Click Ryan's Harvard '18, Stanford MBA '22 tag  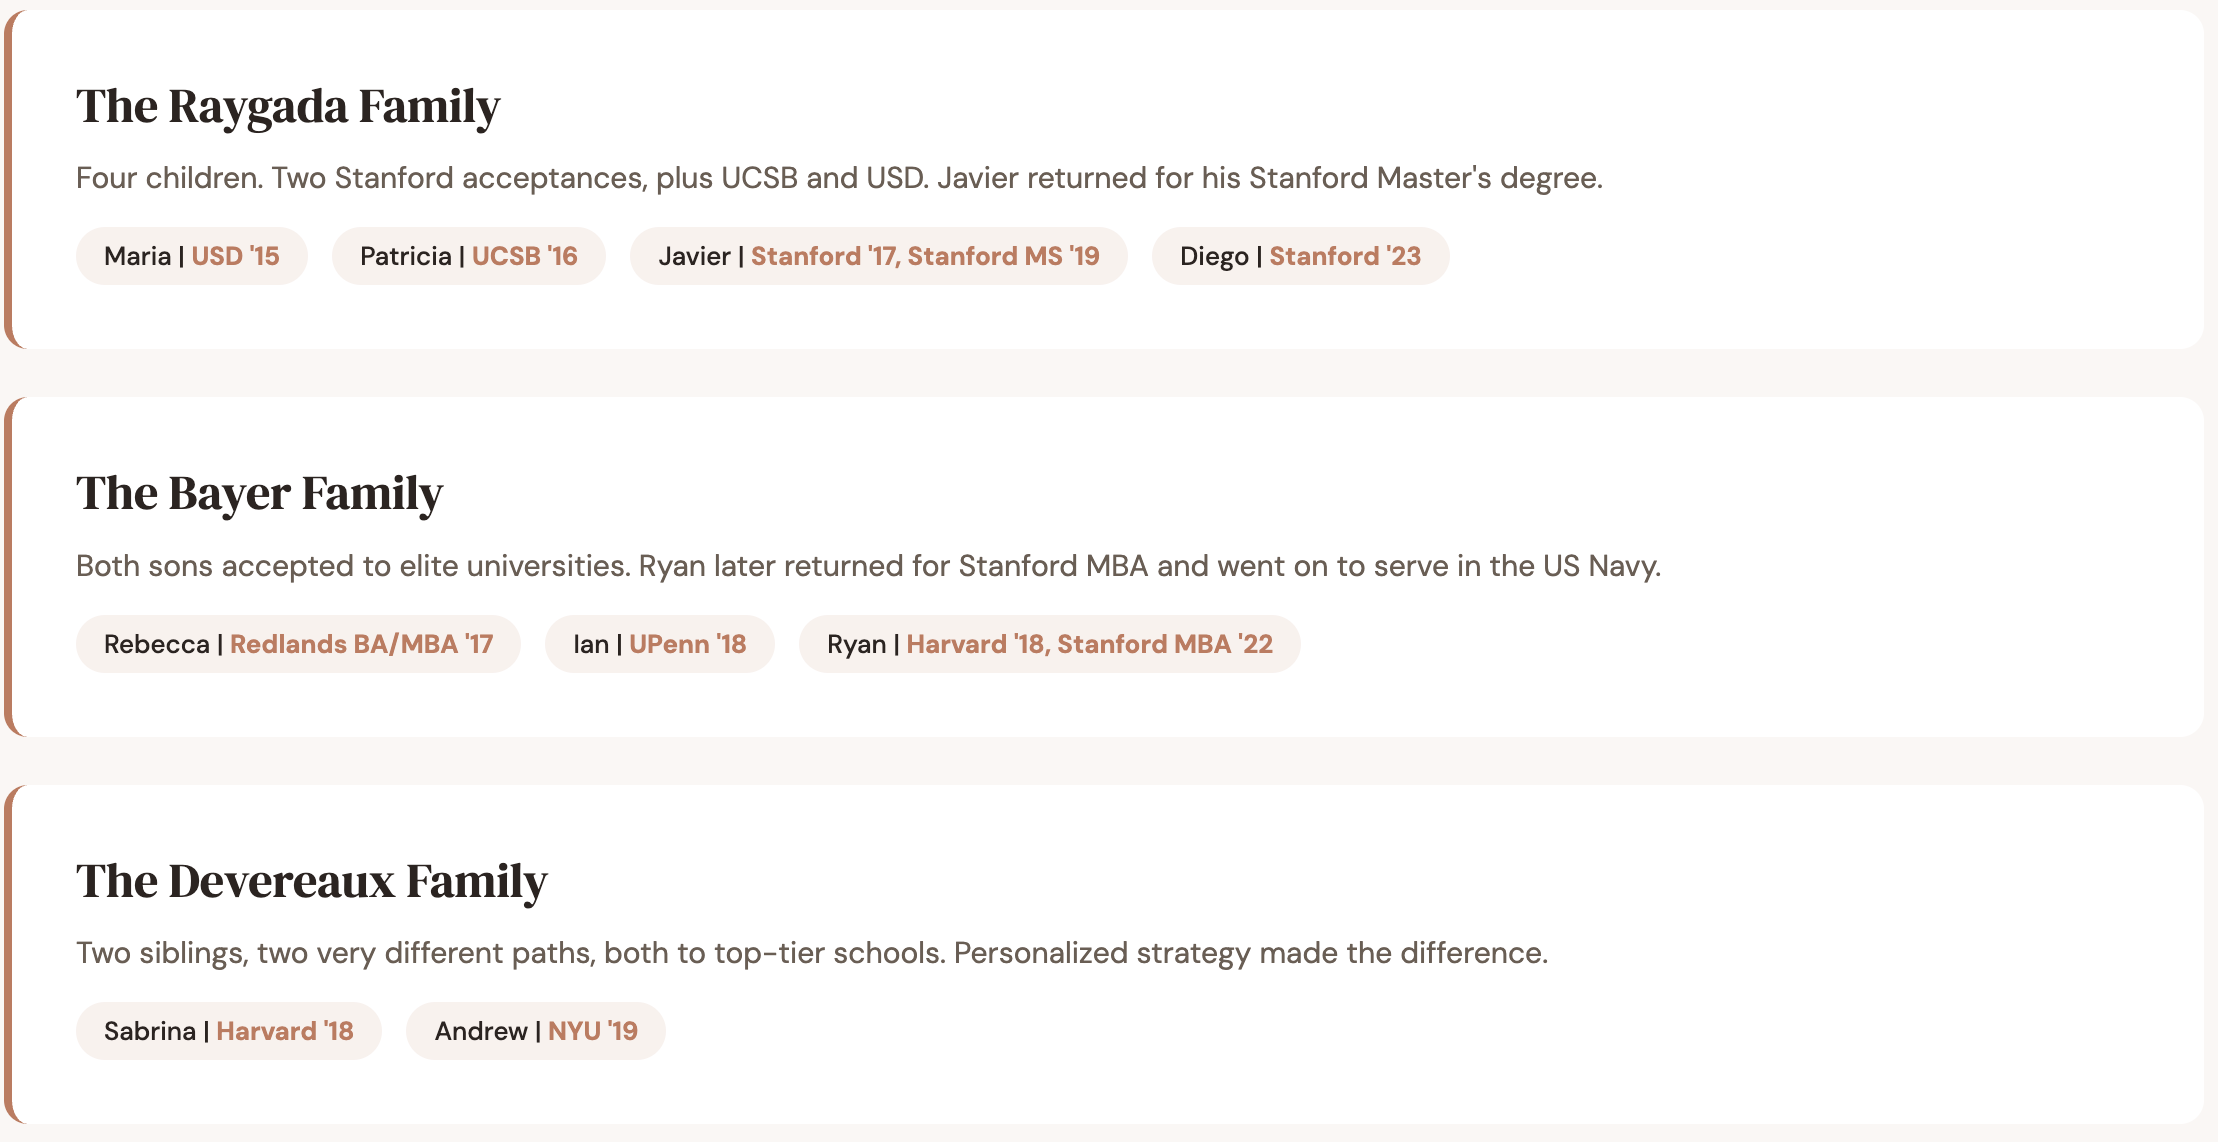pyautogui.click(x=1049, y=644)
